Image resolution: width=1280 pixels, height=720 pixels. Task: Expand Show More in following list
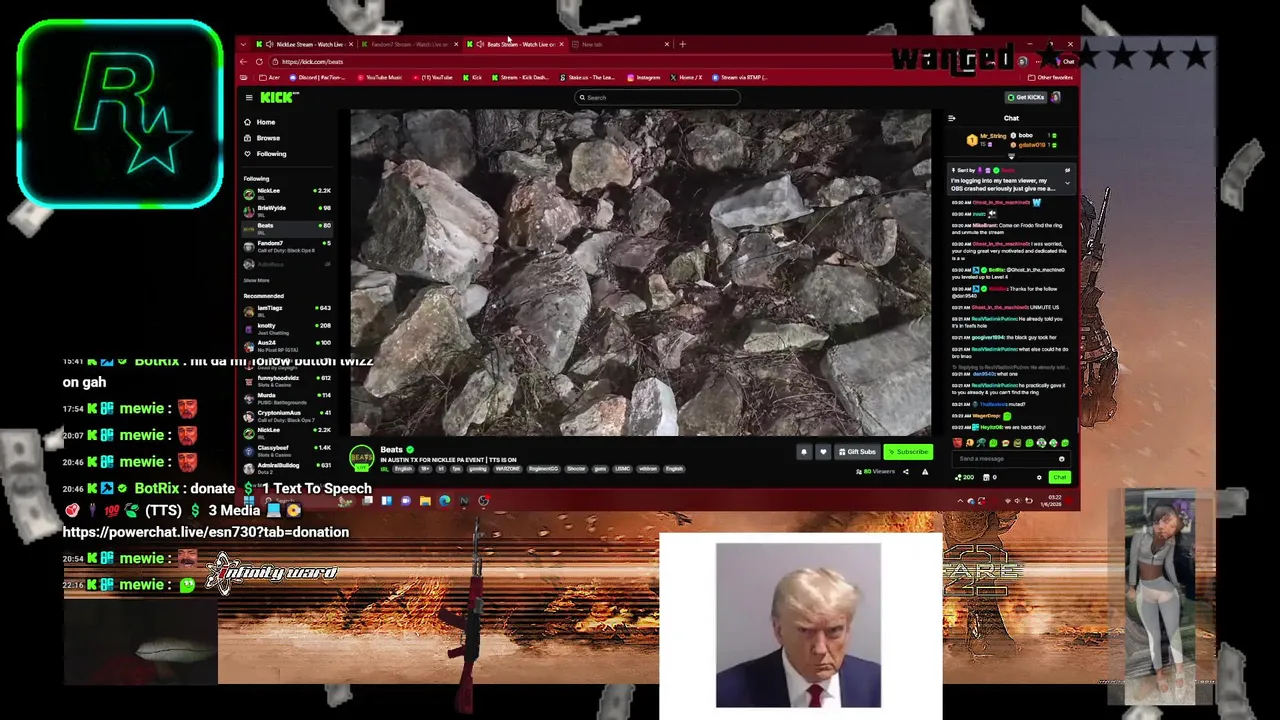[x=257, y=281]
